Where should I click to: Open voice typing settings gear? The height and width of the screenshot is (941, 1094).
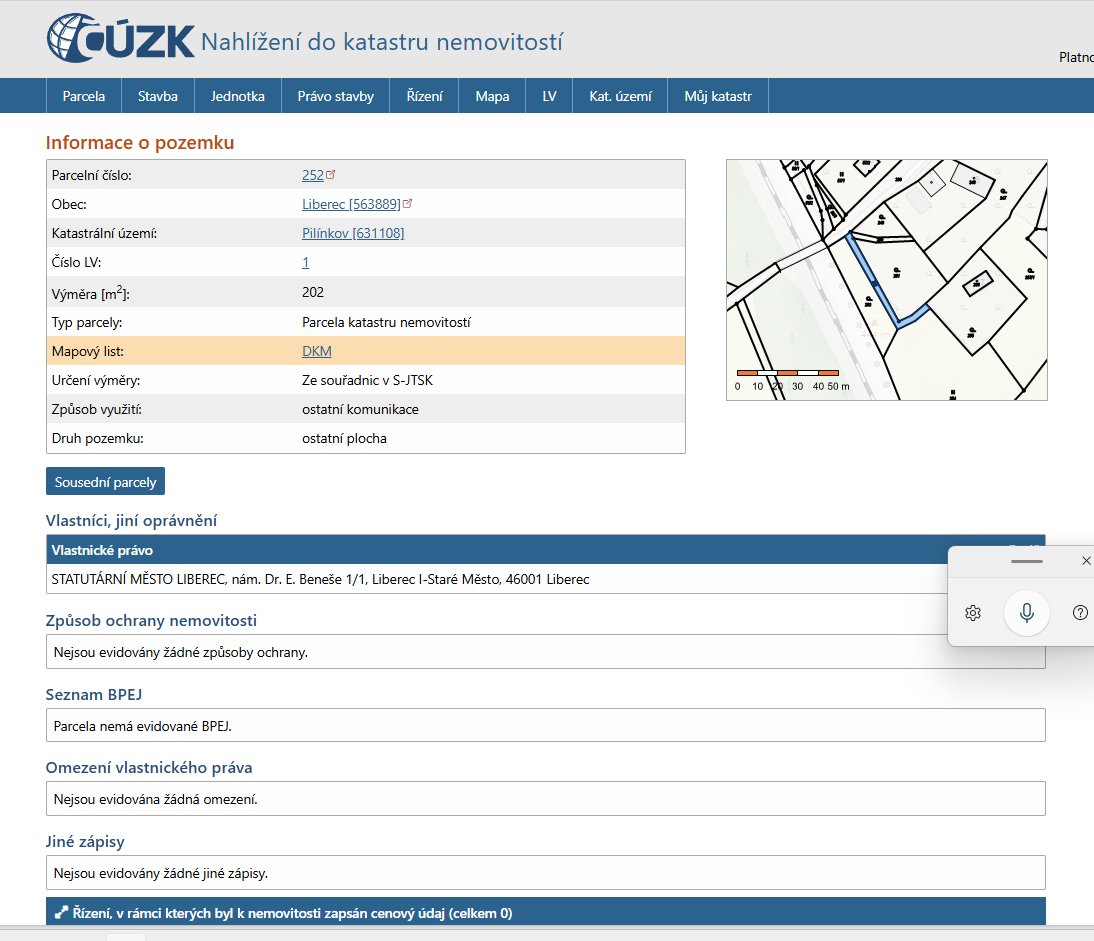click(972, 613)
